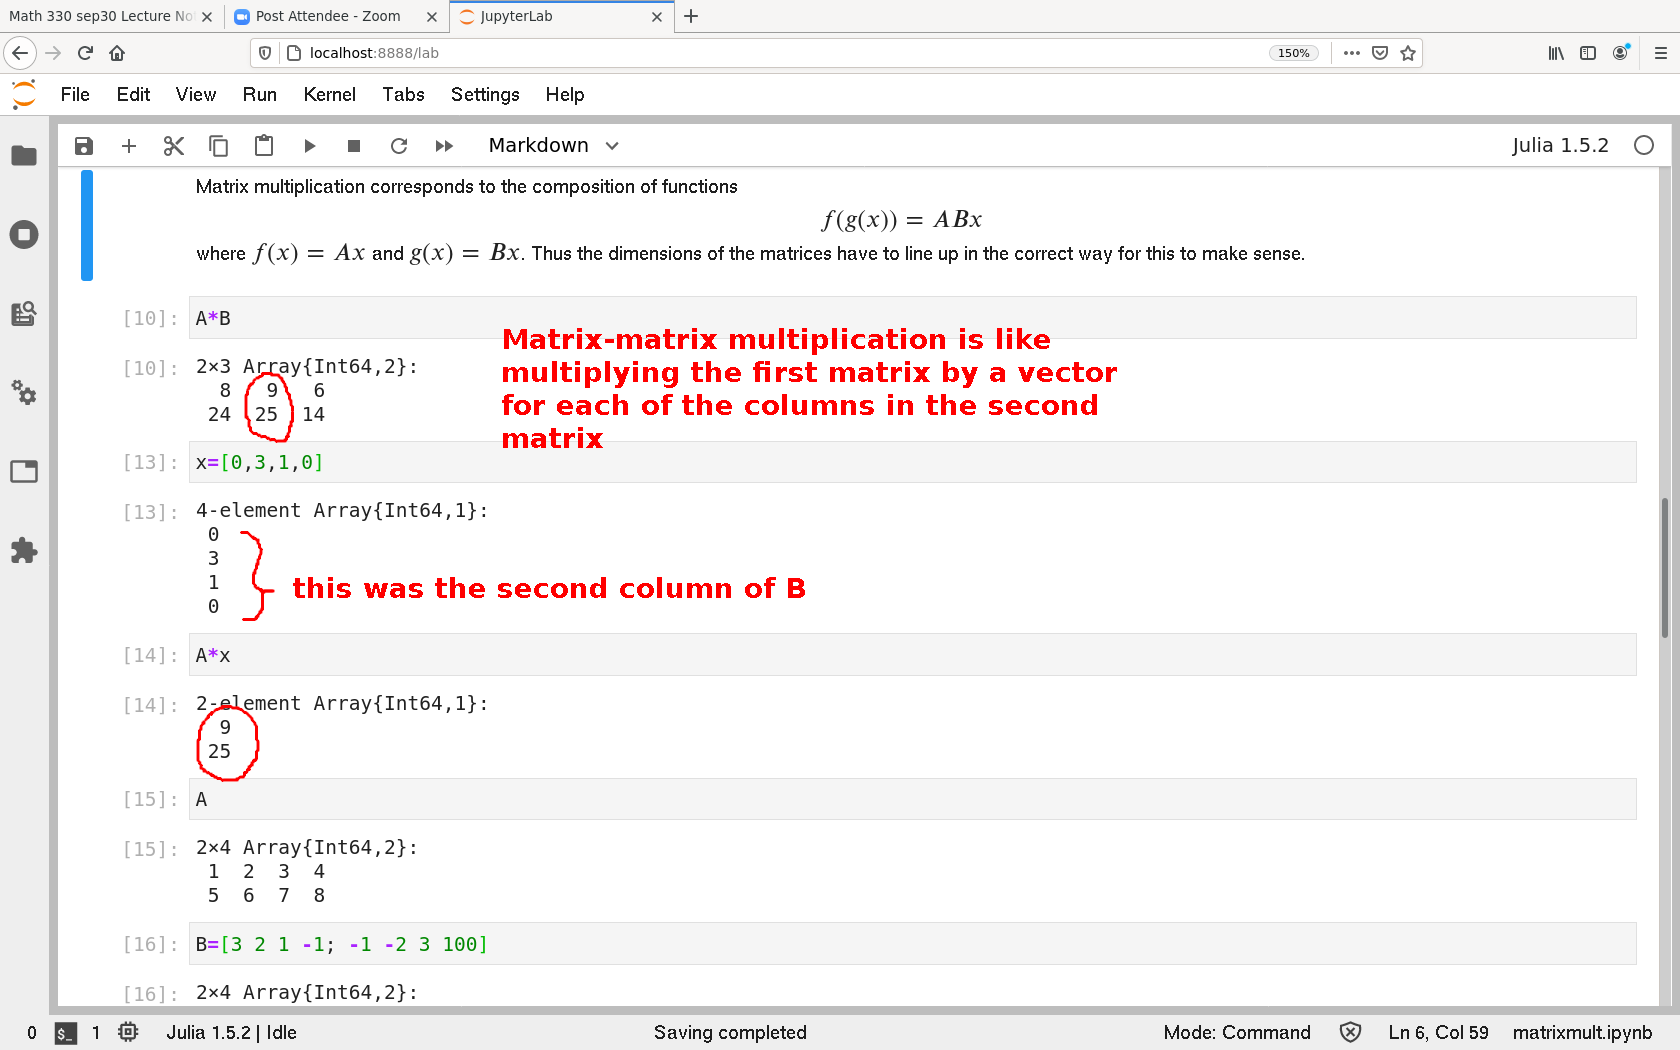Bookmark this page with the star icon
Viewport: 1680px width, 1050px height.
[x=1408, y=53]
